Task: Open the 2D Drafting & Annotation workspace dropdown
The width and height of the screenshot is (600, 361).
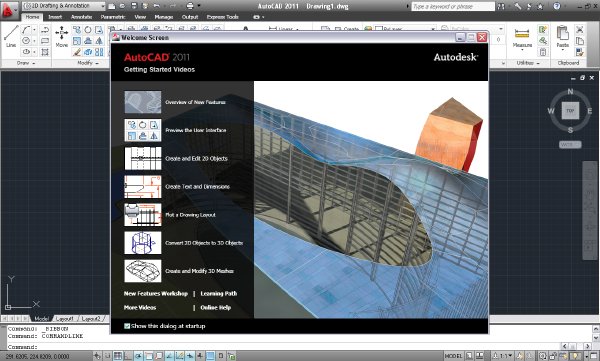Action: pyautogui.click(x=64, y=6)
